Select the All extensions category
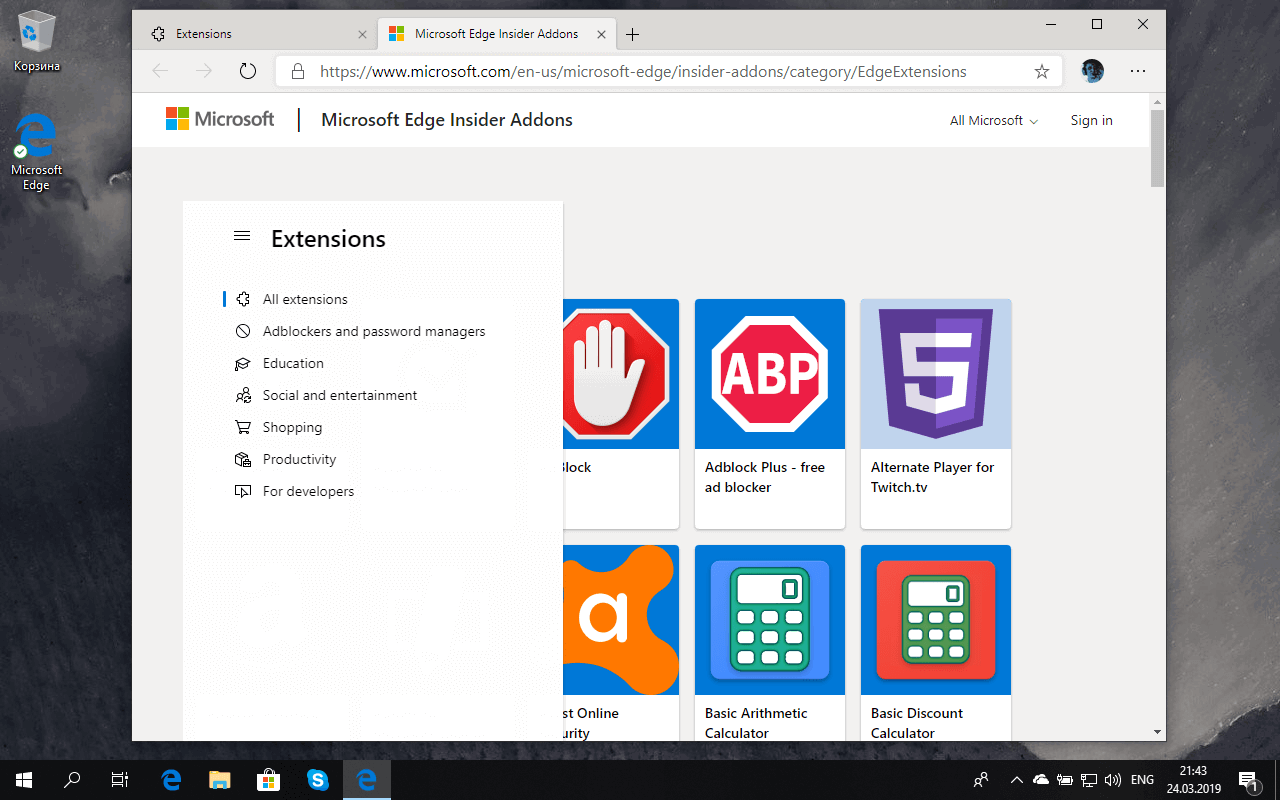This screenshot has height=800, width=1280. pyautogui.click(x=305, y=299)
